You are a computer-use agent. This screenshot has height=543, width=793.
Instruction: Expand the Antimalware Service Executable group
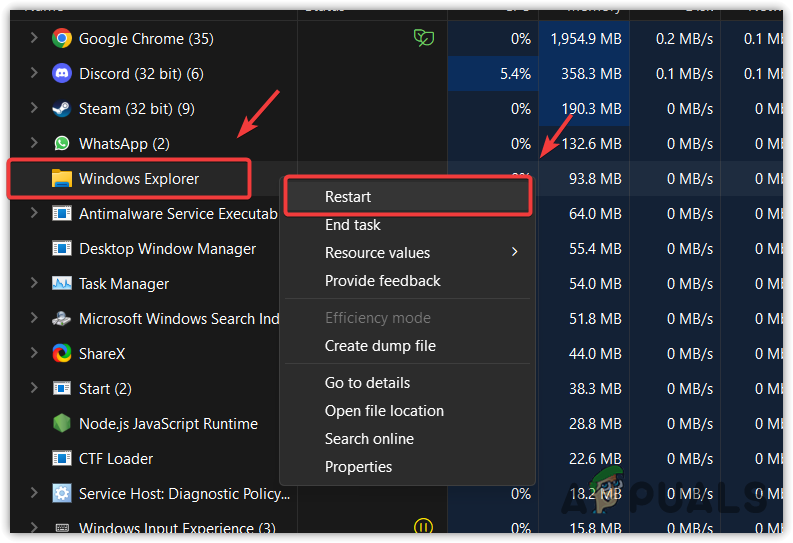34,212
